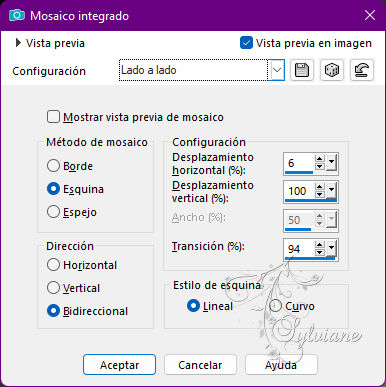This screenshot has width=386, height=387.
Task: Click the Cancelar button
Action: (x=200, y=365)
